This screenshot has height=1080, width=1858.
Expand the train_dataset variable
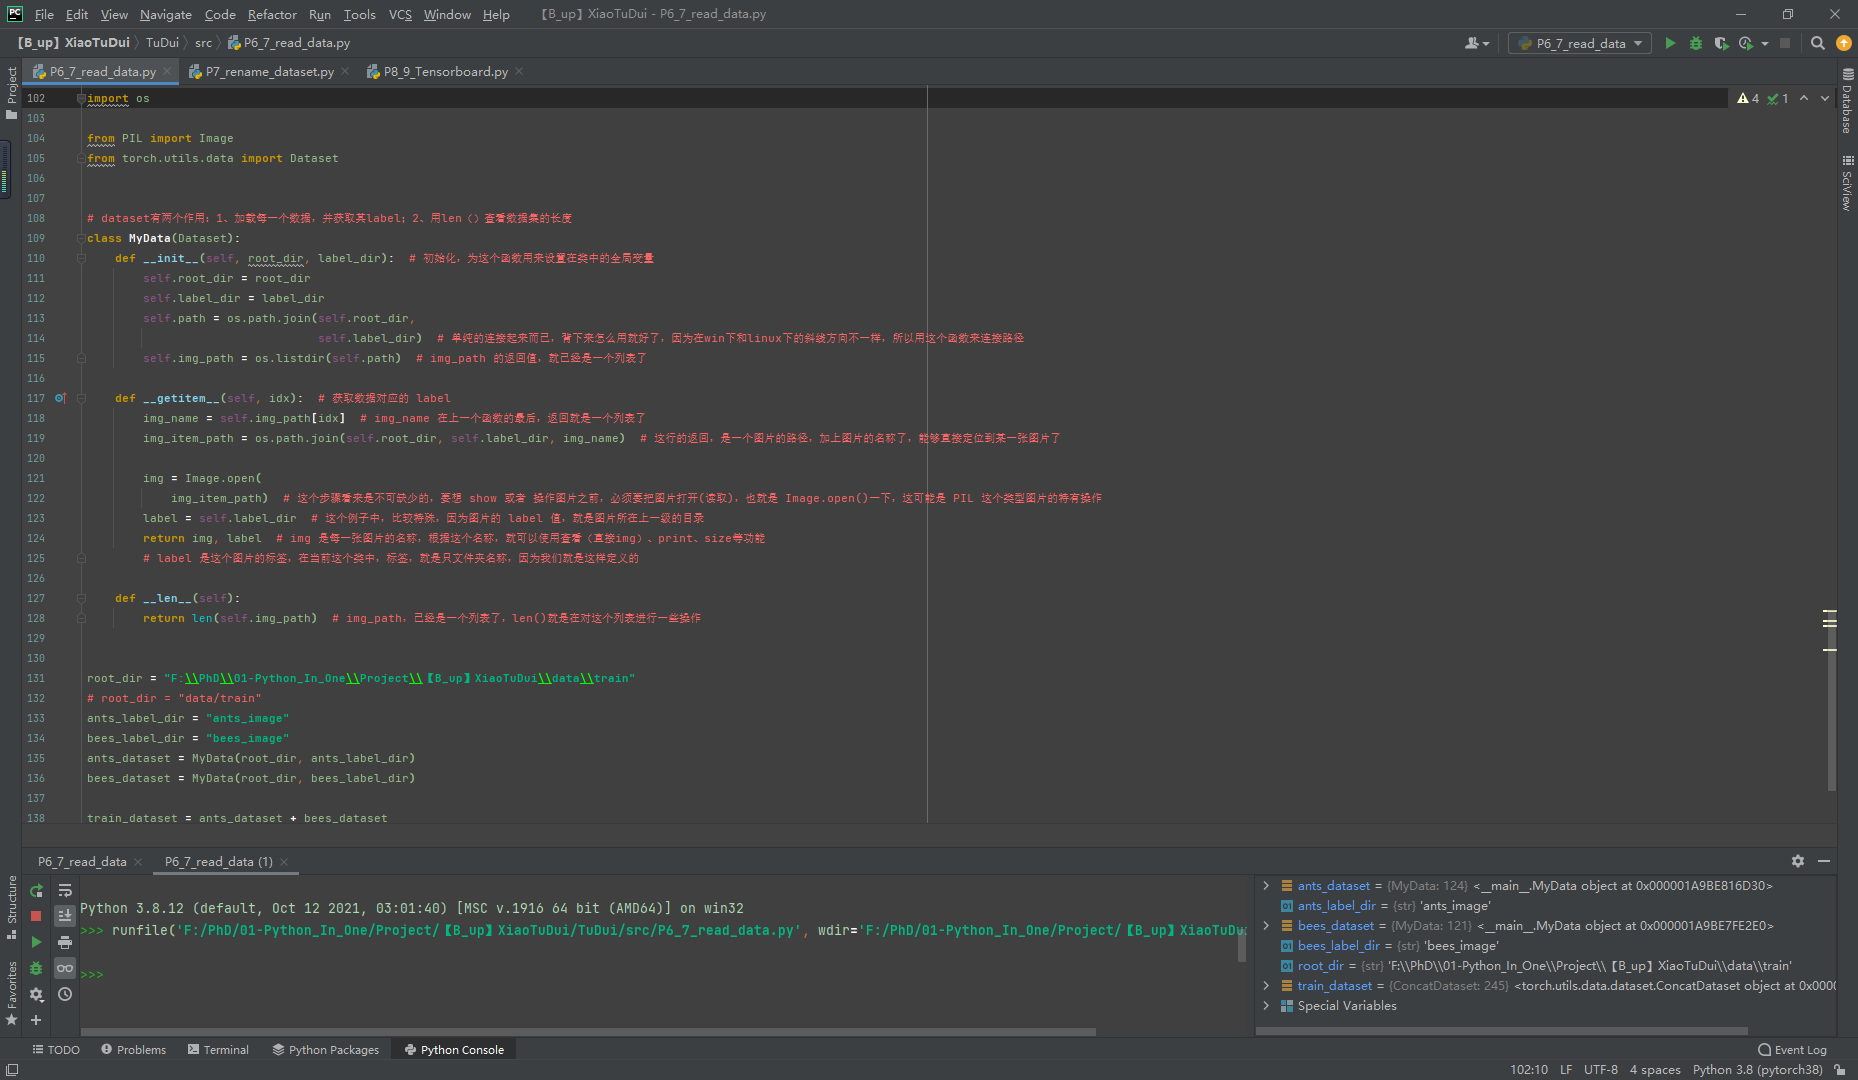click(1266, 985)
